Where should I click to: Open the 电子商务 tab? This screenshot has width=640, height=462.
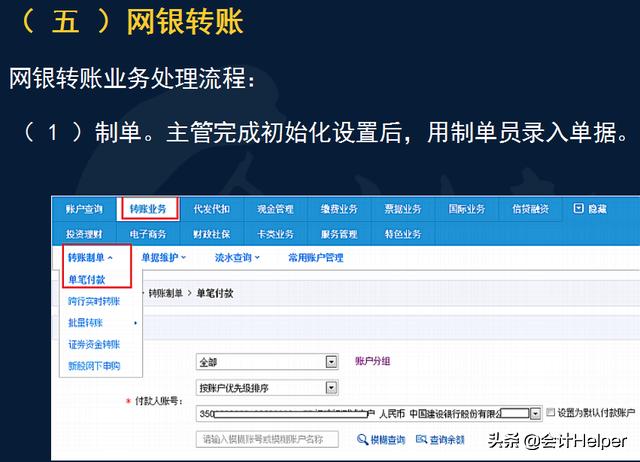coord(148,234)
